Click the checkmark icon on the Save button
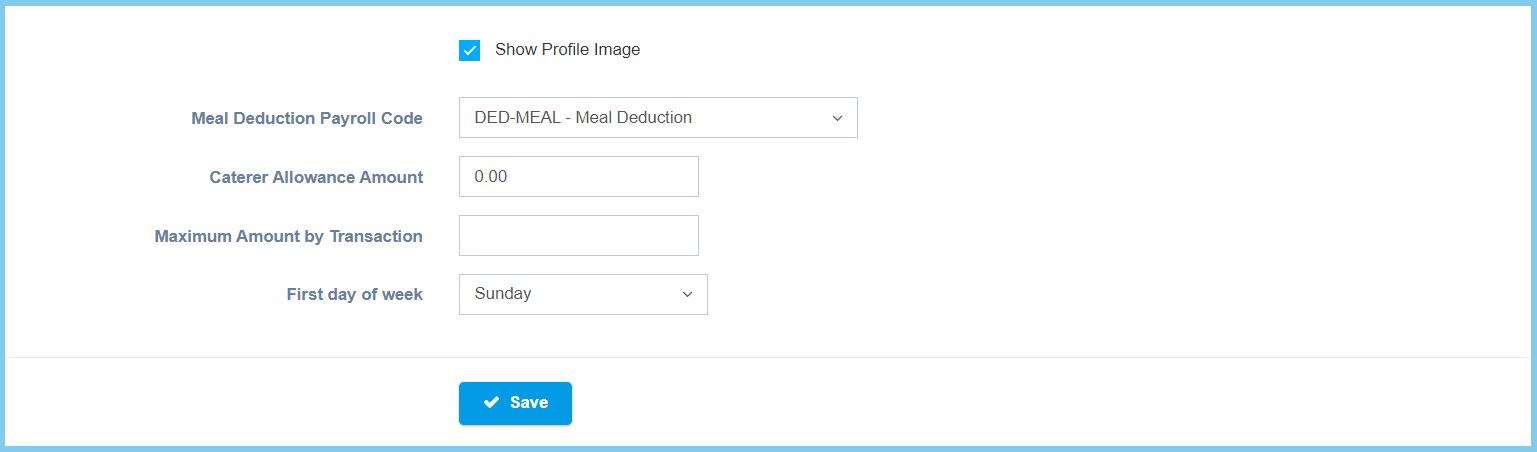Screen dimensions: 1537x452 click(x=491, y=403)
